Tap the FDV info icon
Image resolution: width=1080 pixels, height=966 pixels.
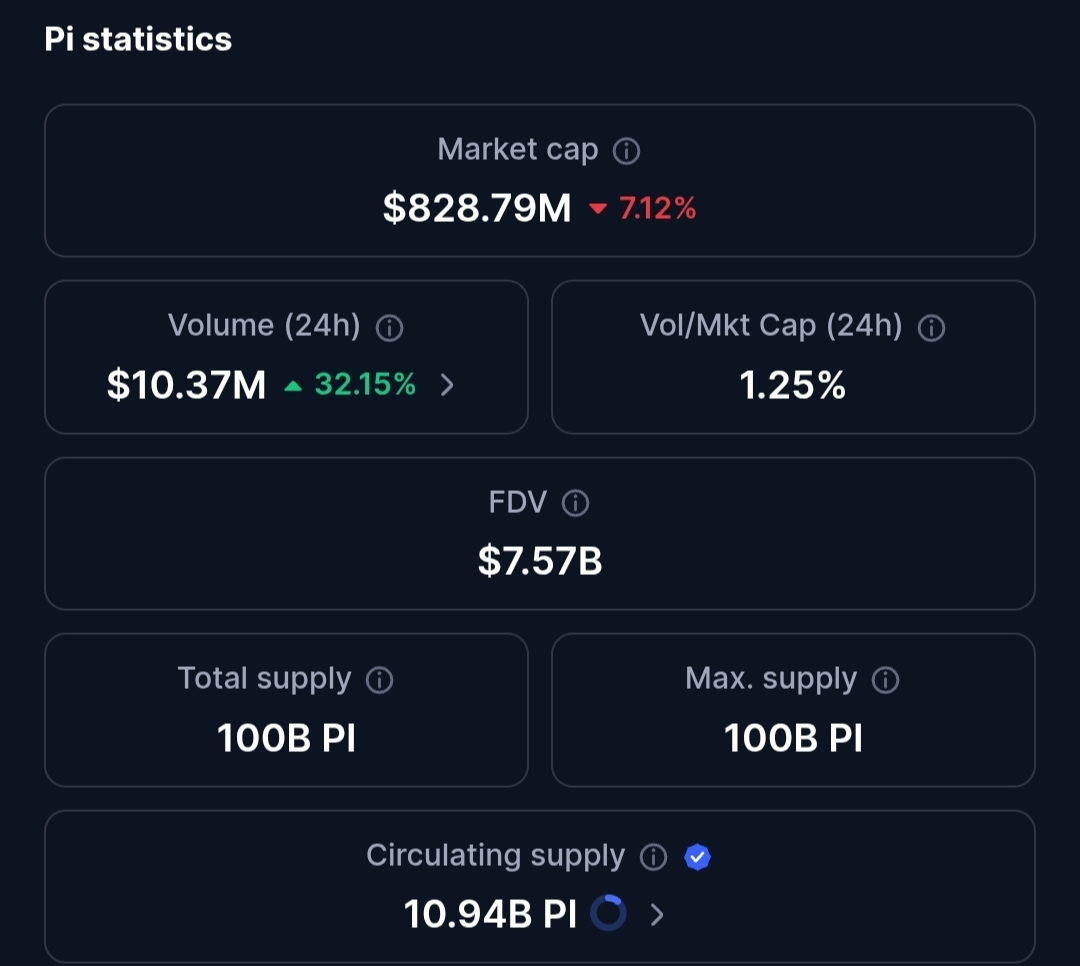coord(575,503)
